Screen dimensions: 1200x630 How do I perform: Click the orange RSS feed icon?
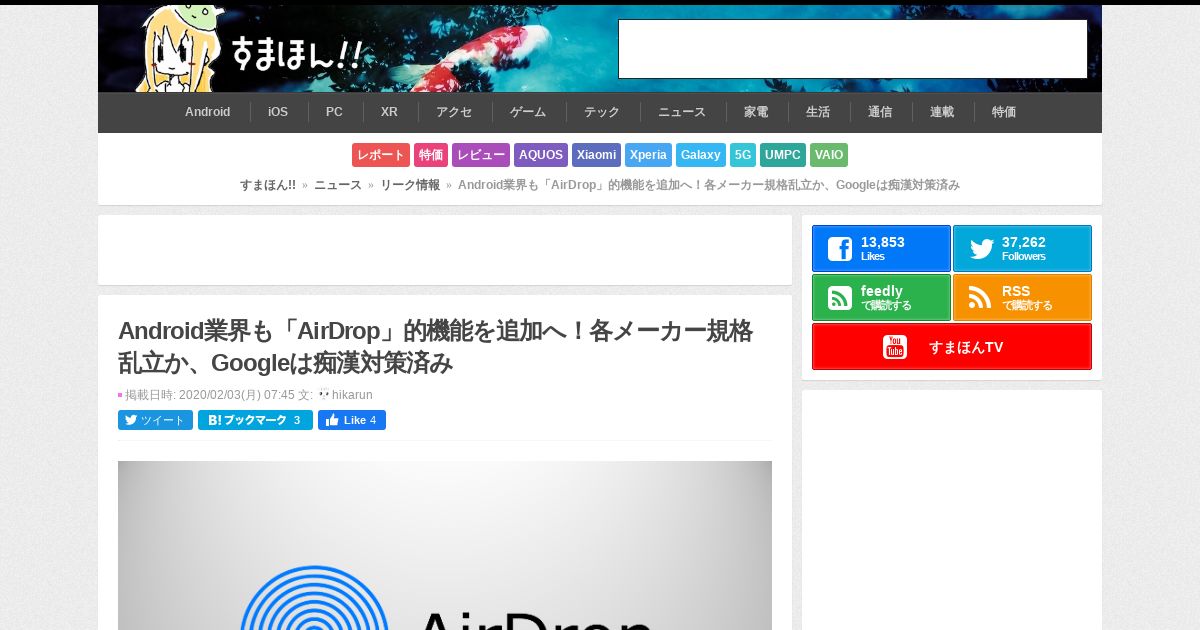pyautogui.click(x=981, y=298)
